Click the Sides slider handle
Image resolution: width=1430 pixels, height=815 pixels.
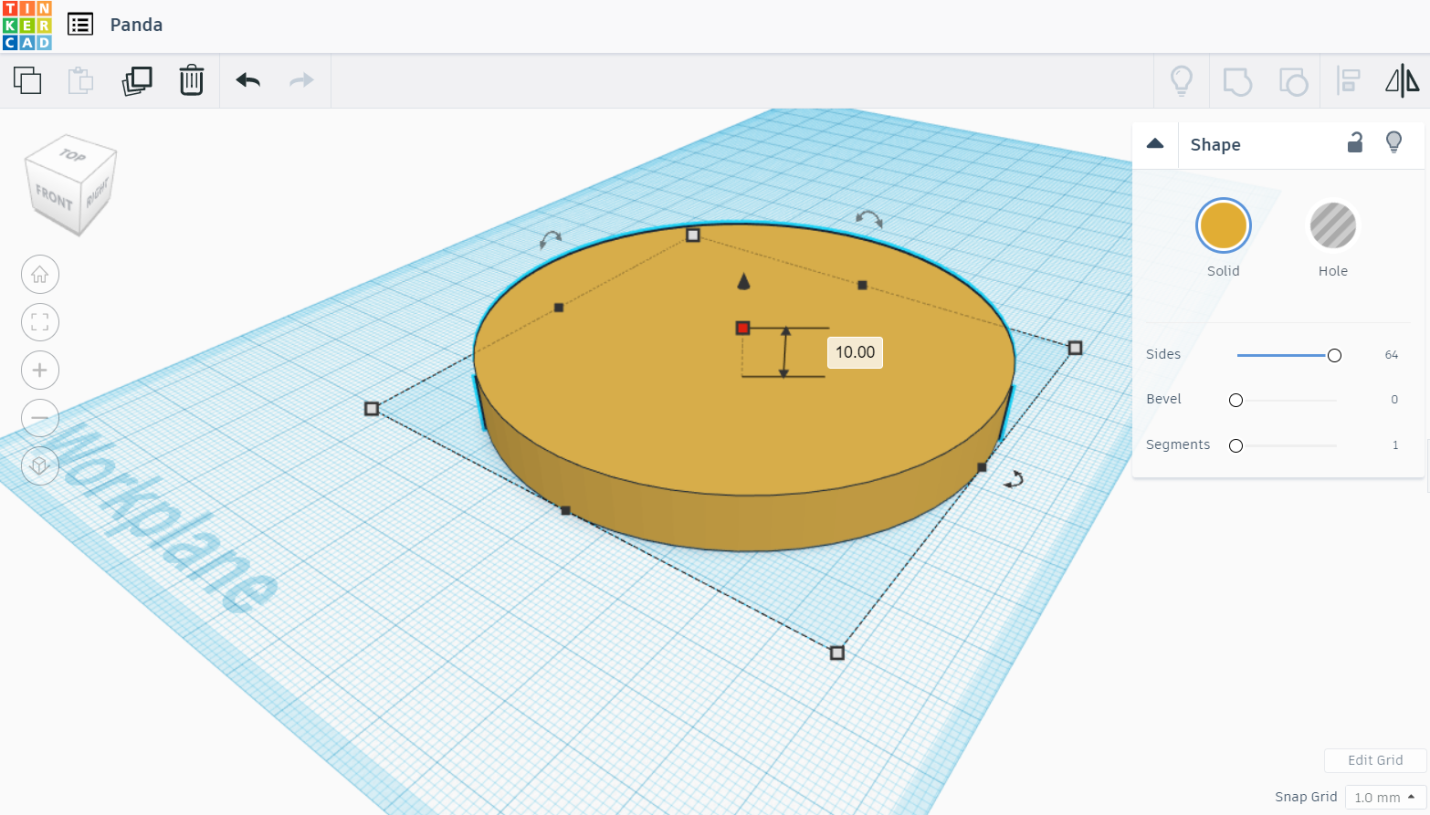1334,355
